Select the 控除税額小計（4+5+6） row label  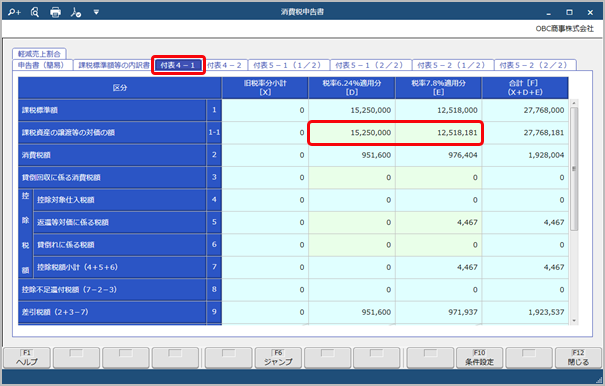pos(120,267)
